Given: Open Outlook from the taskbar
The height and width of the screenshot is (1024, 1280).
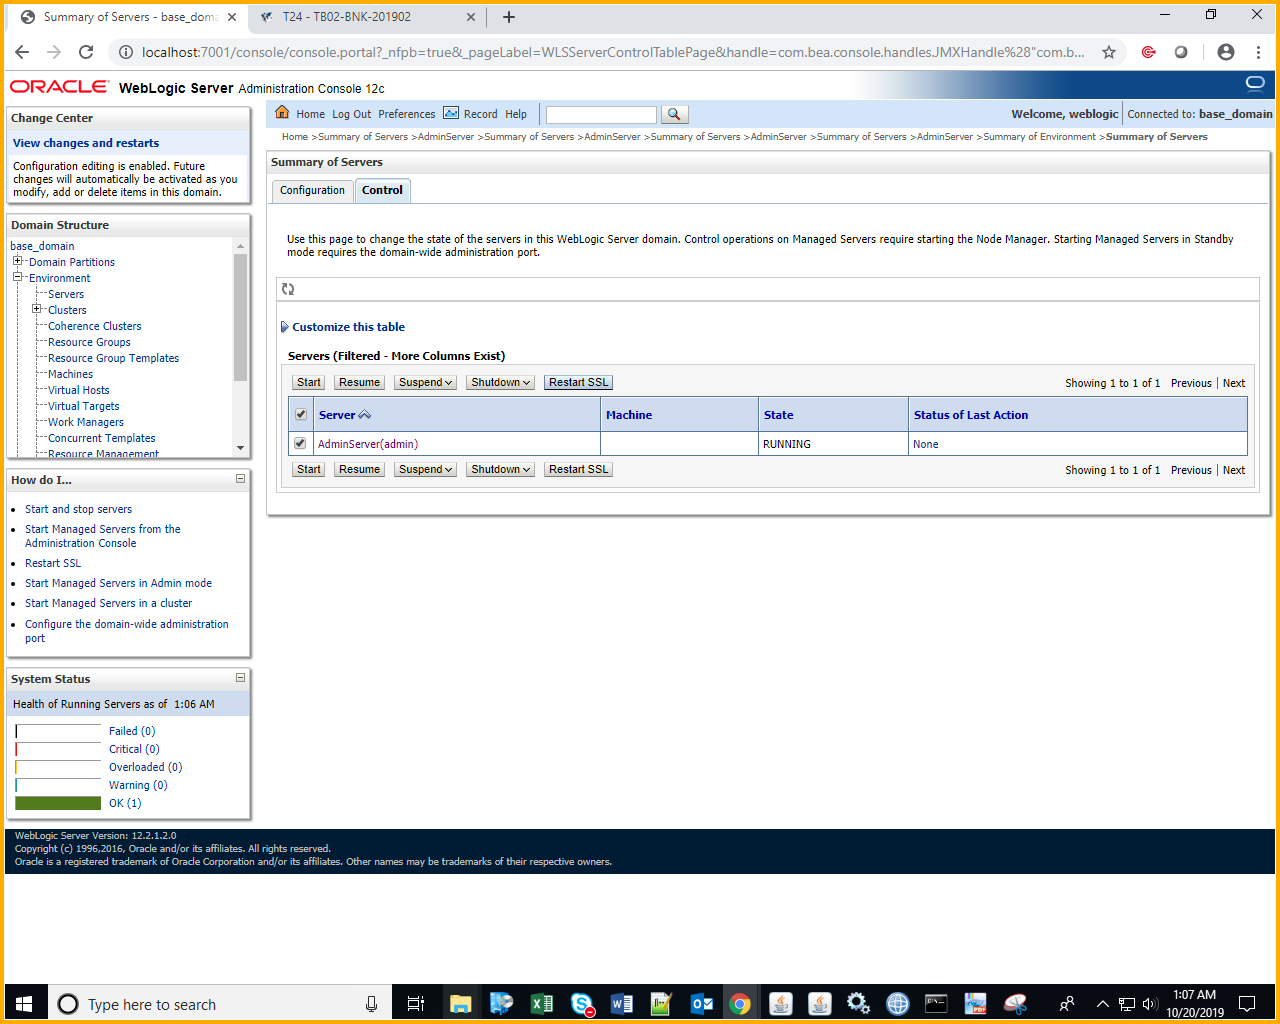Looking at the screenshot, I should point(701,1004).
